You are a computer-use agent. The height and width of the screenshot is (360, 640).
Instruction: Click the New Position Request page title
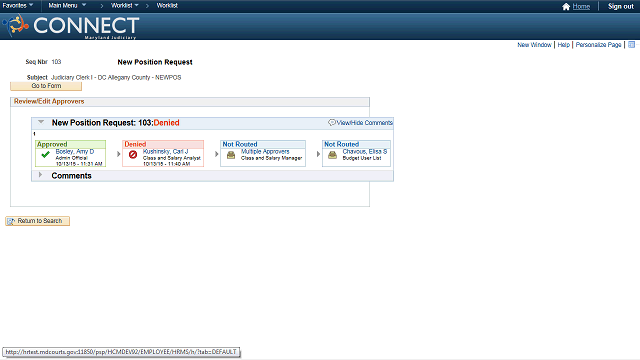[155, 62]
